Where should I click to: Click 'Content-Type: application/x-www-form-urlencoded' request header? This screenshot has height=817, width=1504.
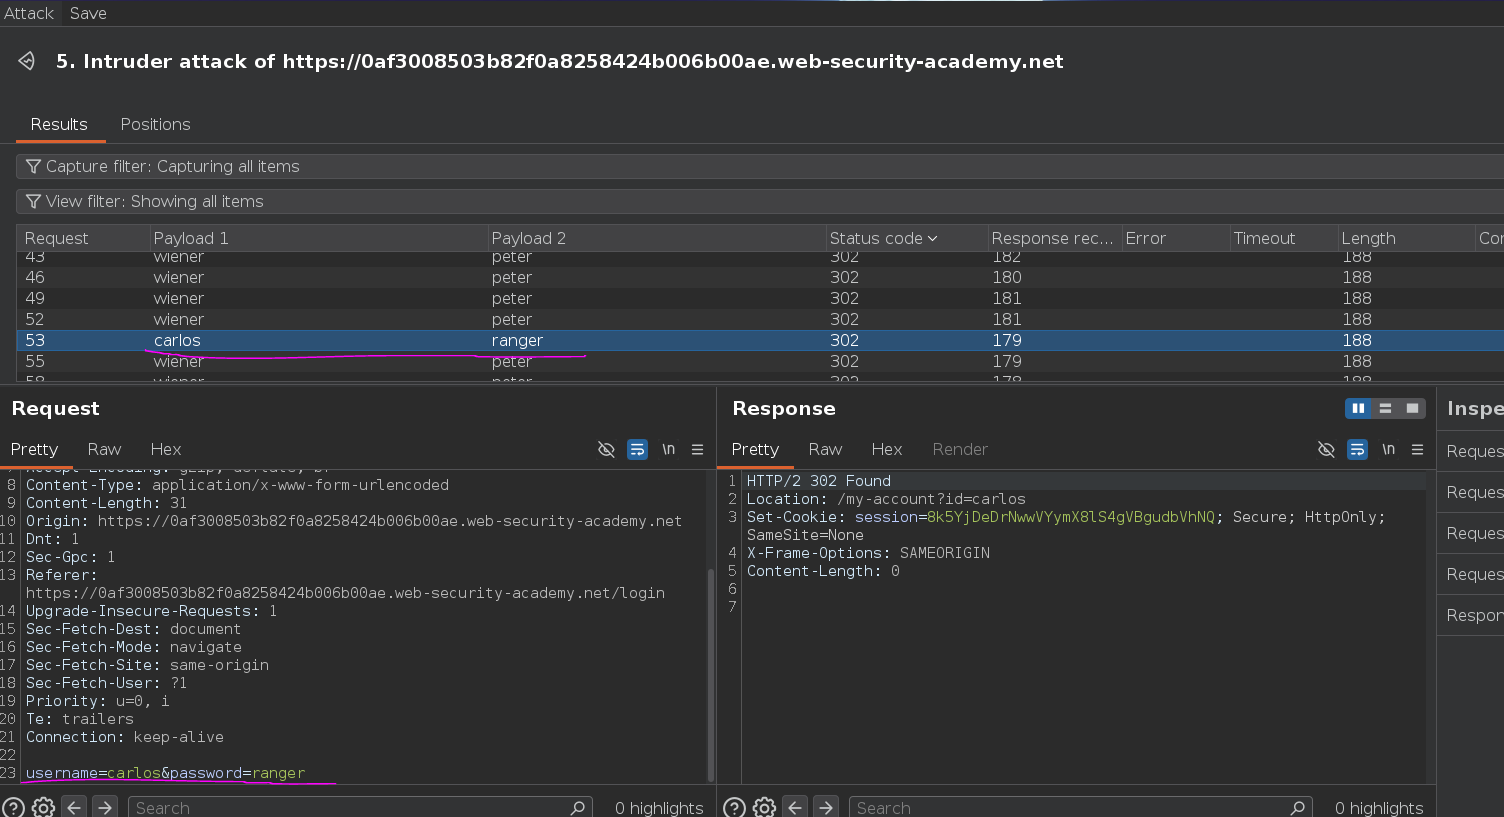click(x=237, y=485)
